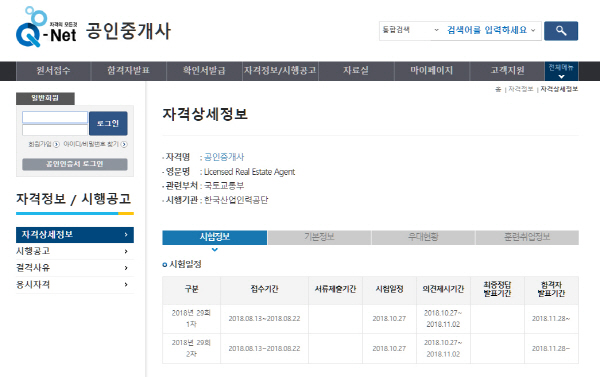
Task: Open the 합격자발표 menu
Action: pyautogui.click(x=128, y=70)
